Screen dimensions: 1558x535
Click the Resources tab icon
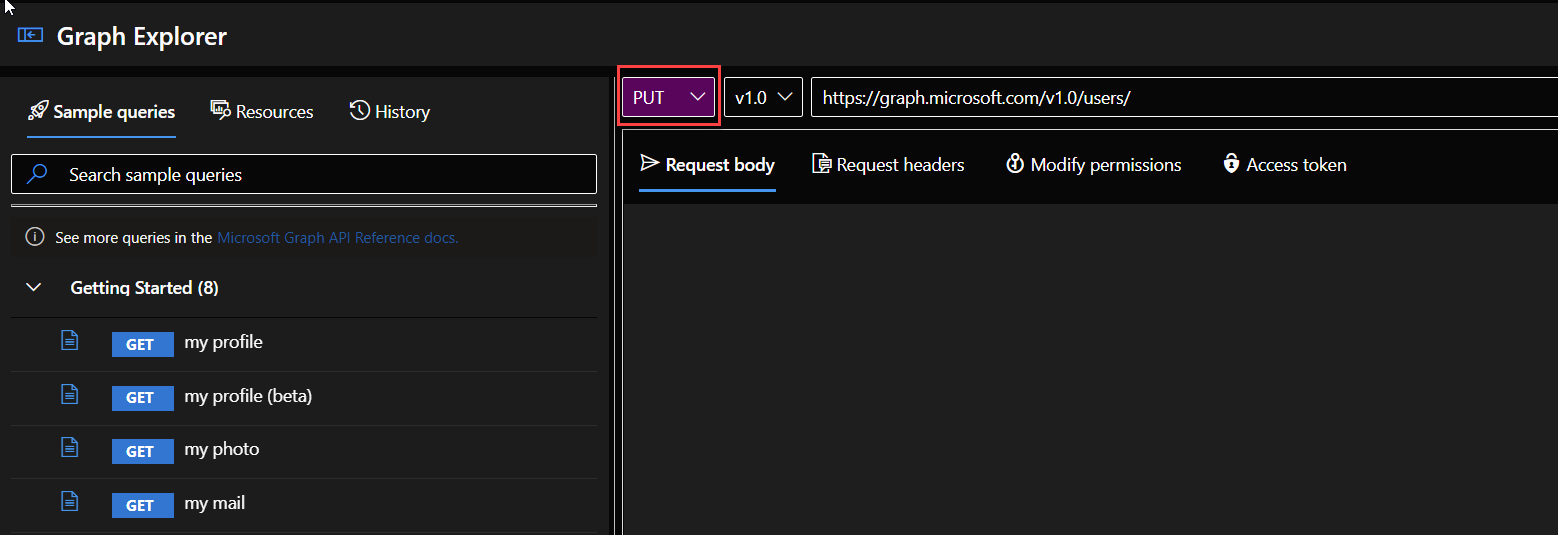point(221,111)
